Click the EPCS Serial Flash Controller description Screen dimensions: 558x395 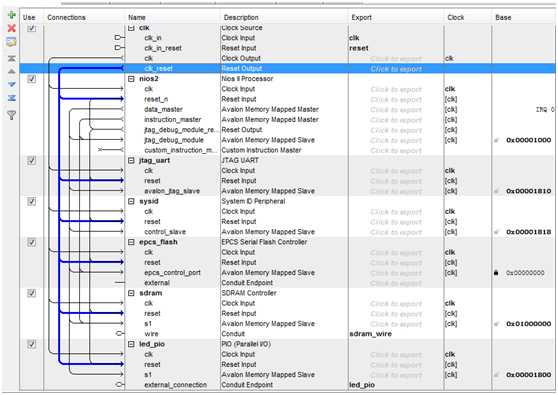[x=264, y=242]
